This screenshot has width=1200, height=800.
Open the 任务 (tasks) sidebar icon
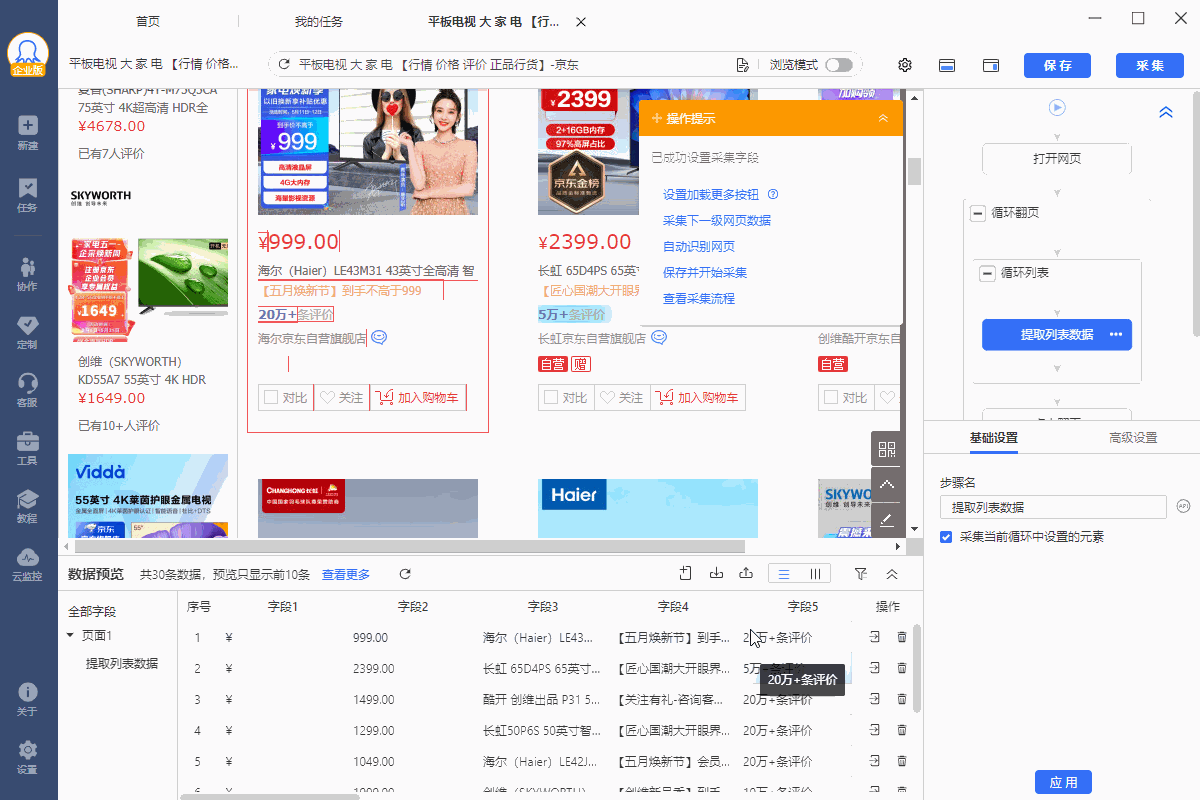(x=28, y=194)
